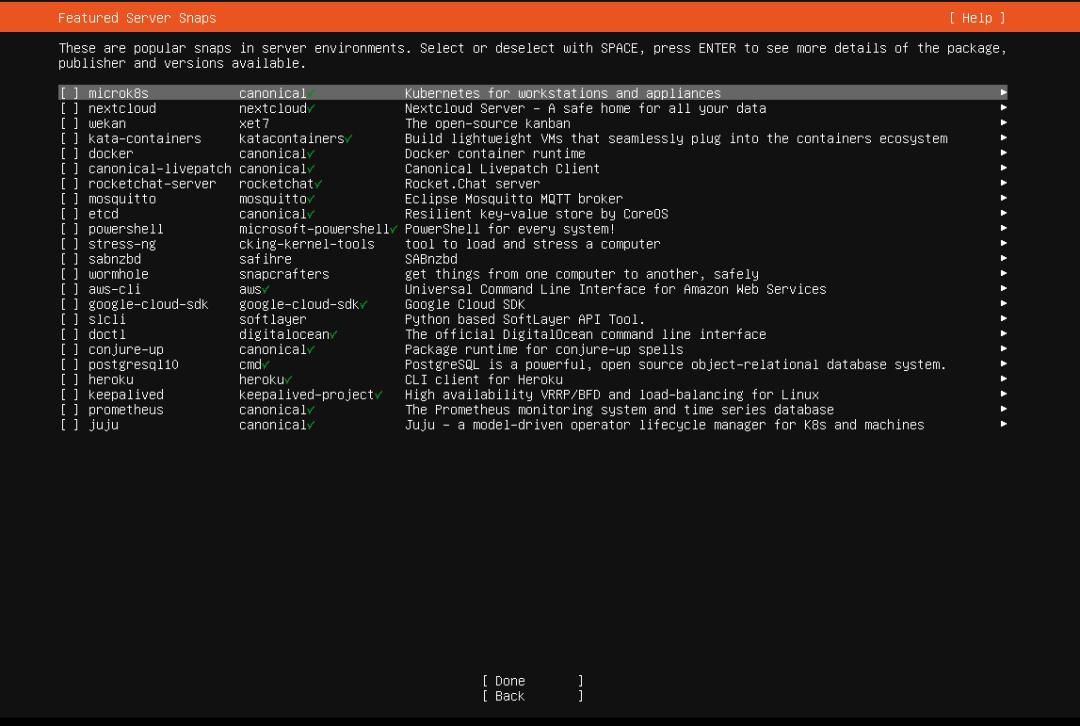Expand the aws-cli row details arrow
Screen dimensions: 1080x726
pyautogui.click(x=1004, y=289)
